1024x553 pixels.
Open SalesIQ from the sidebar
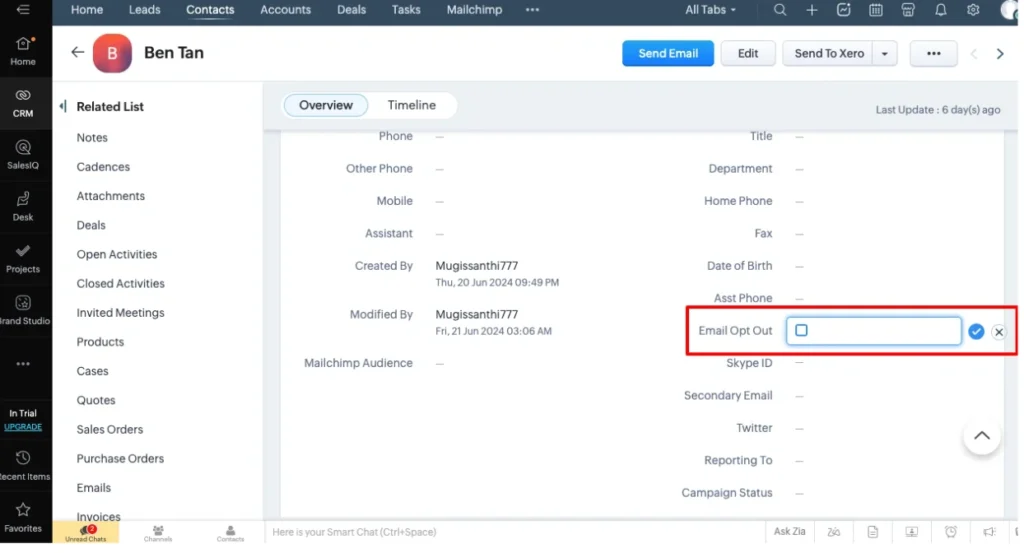click(23, 155)
